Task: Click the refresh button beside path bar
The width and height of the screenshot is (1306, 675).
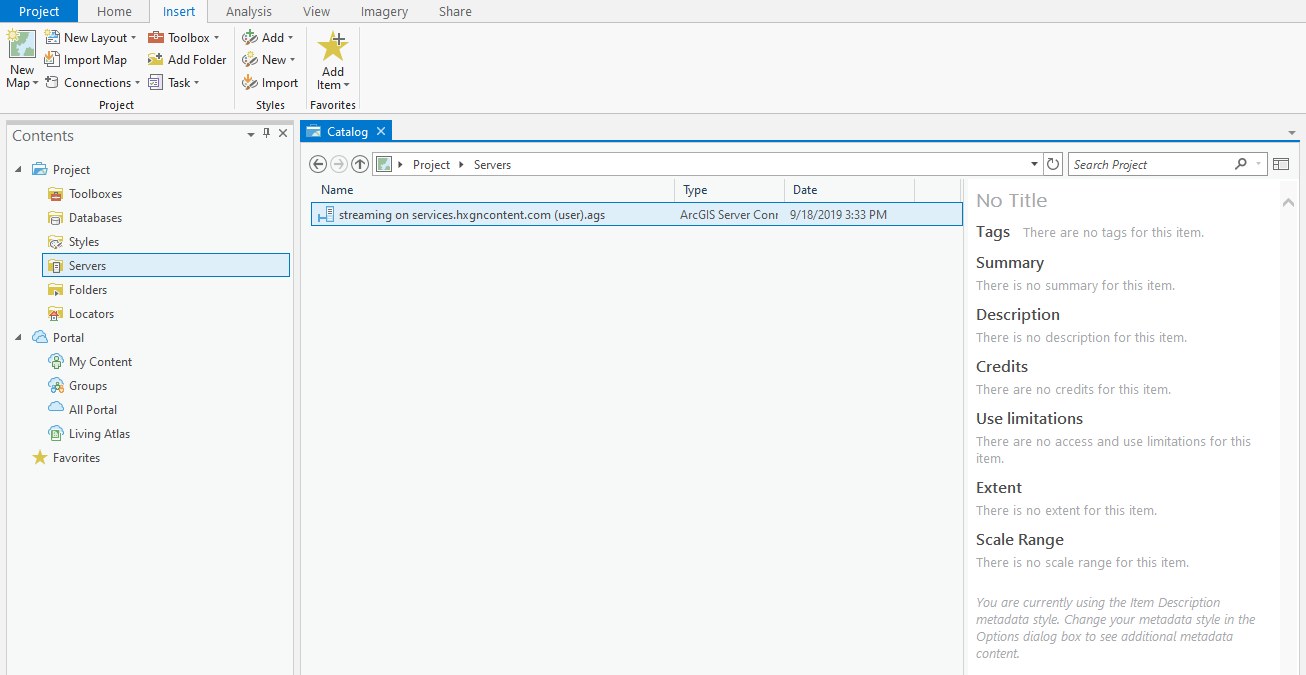Action: pos(1052,164)
